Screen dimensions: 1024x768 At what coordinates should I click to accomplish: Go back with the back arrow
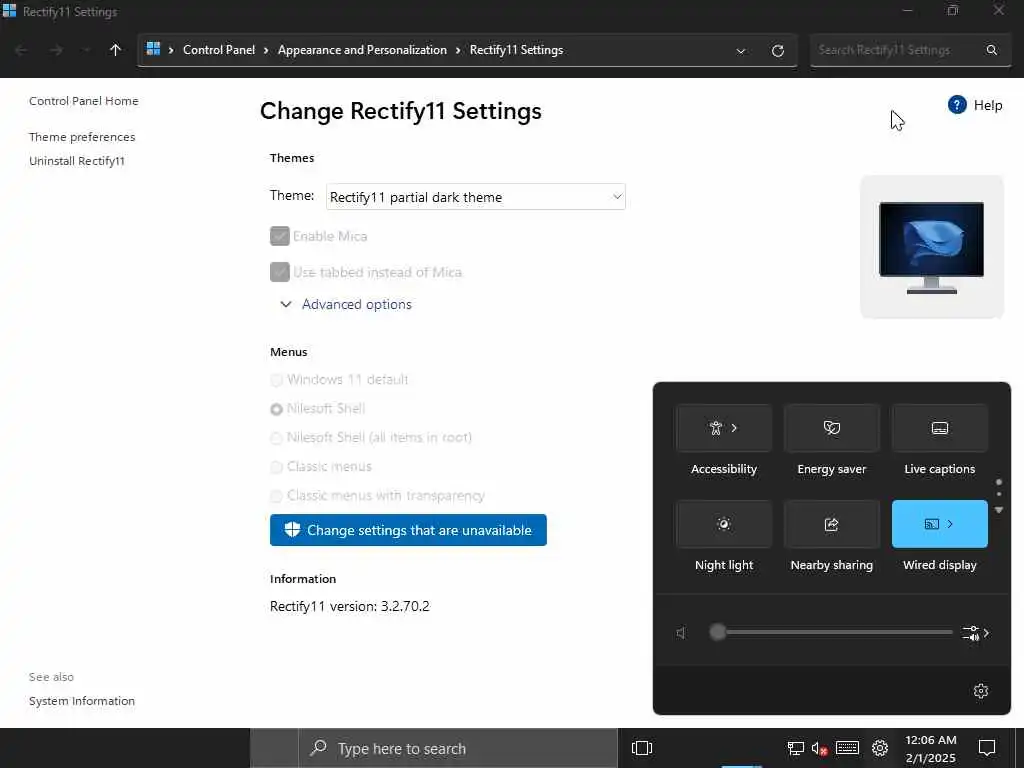click(x=20, y=50)
